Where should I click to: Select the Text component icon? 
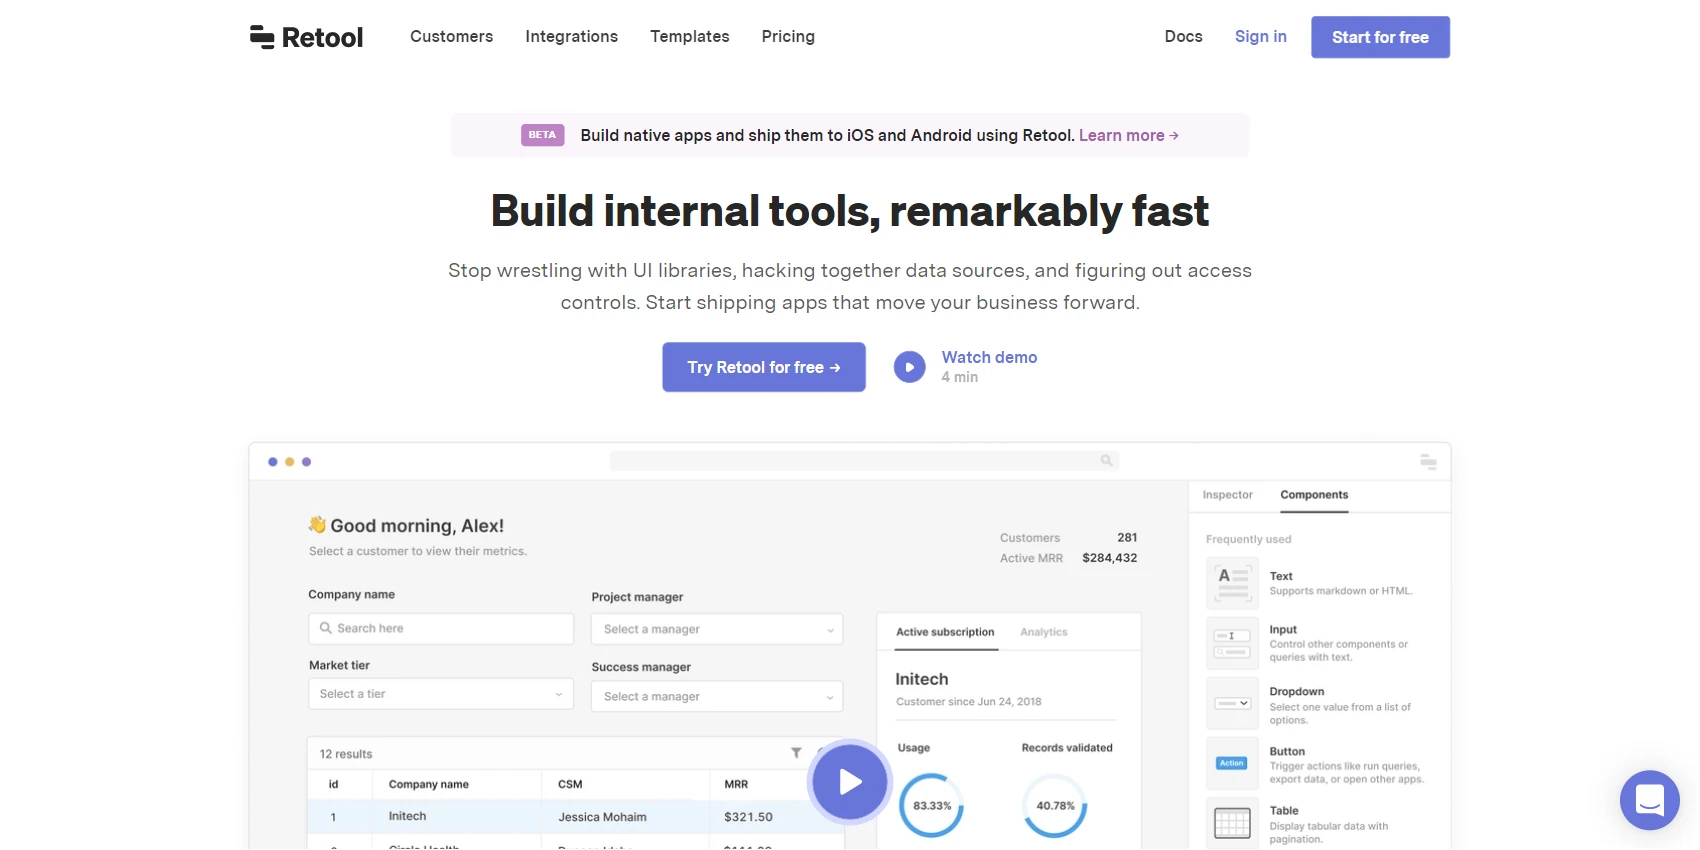coord(1232,583)
